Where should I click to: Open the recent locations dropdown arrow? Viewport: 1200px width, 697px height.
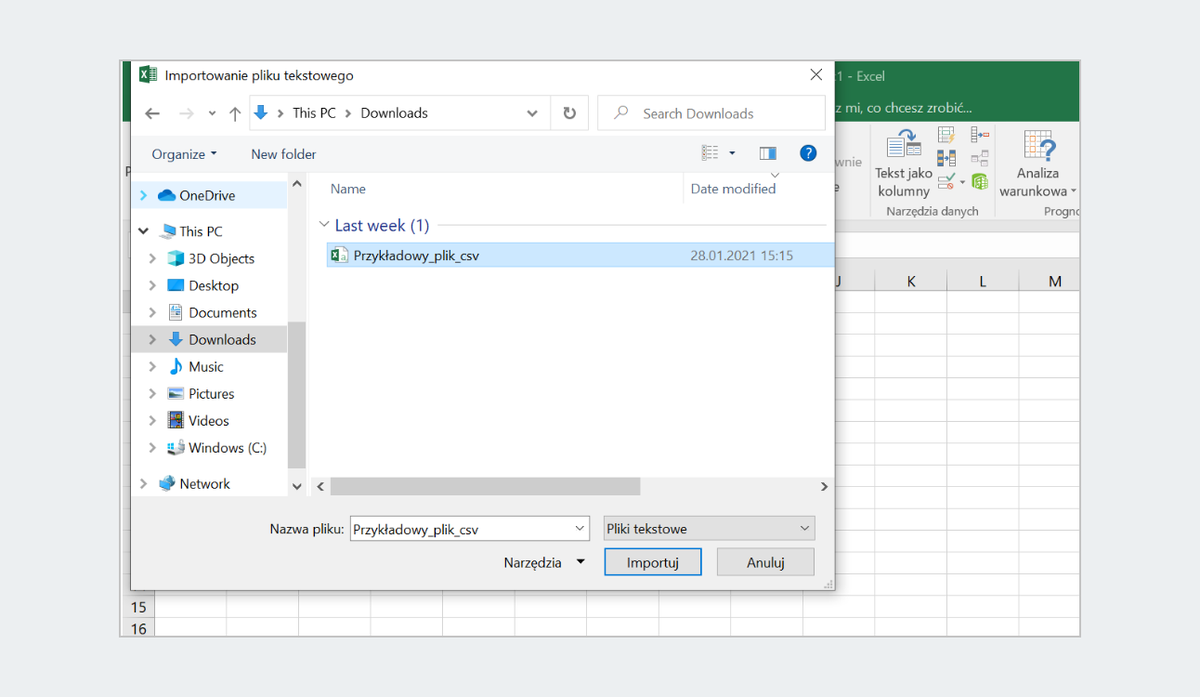(x=212, y=114)
